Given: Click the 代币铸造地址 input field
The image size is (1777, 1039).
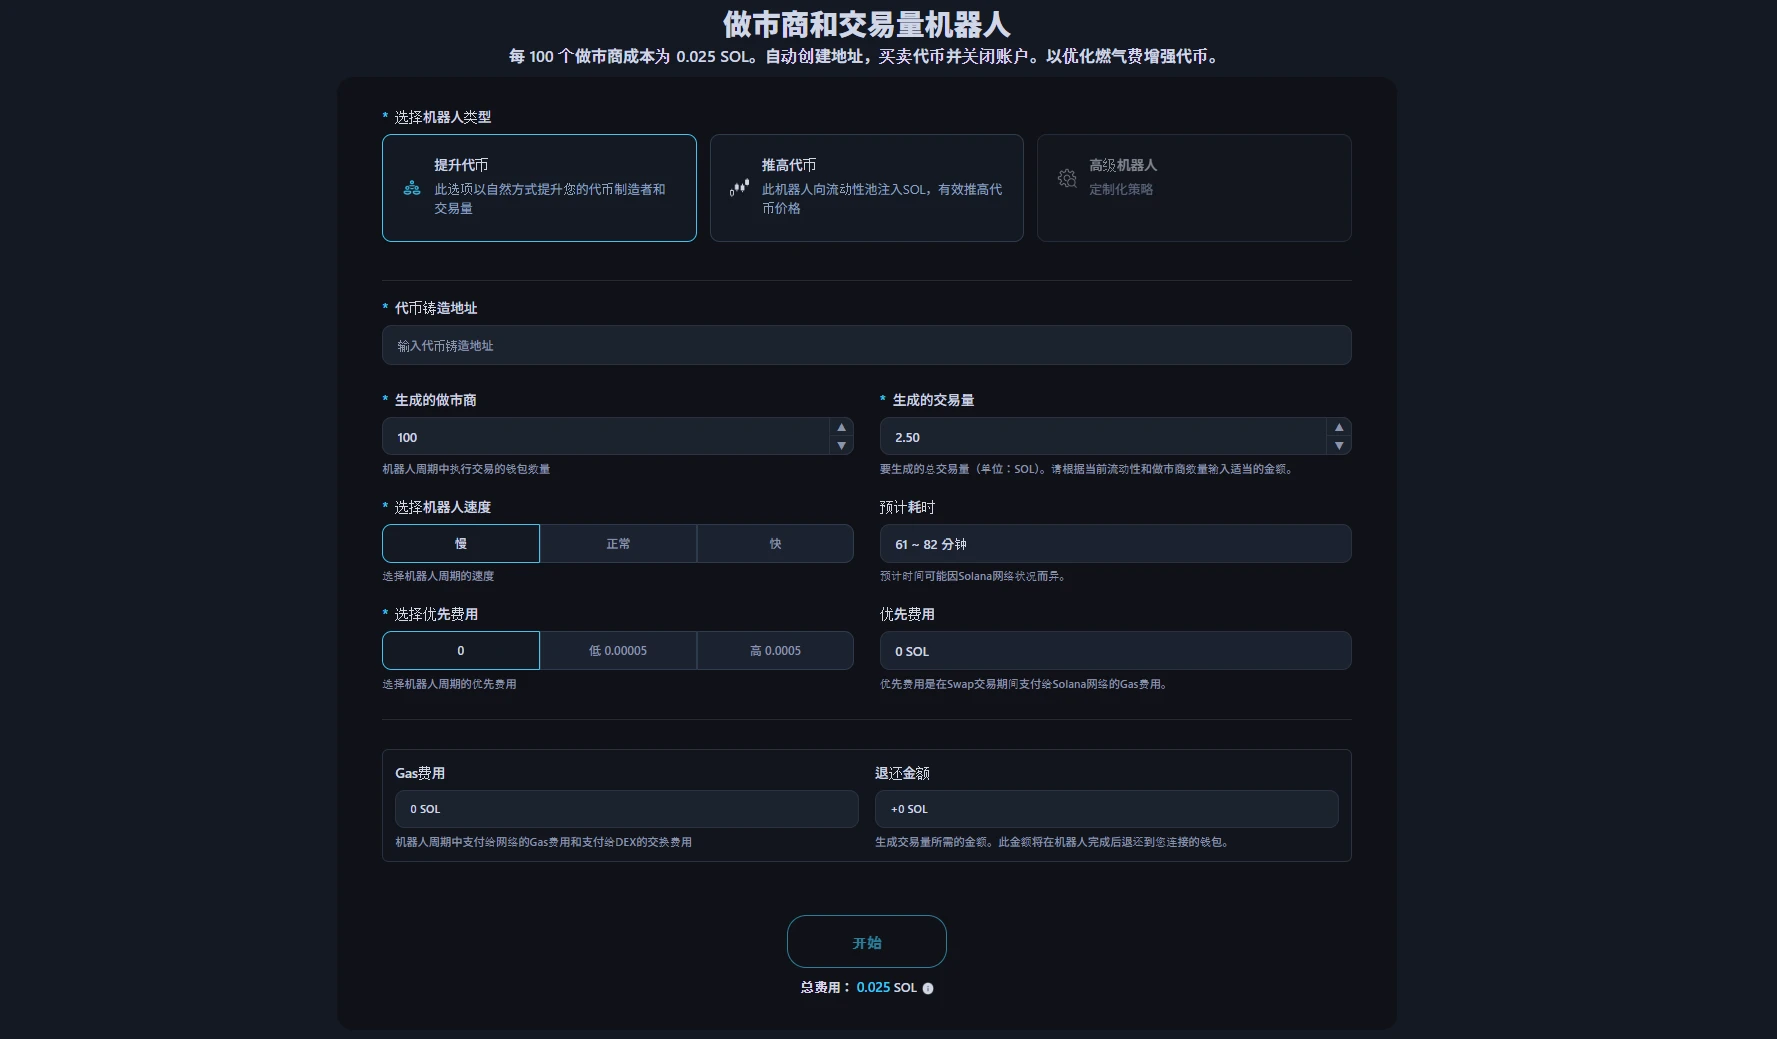Looking at the screenshot, I should tap(866, 345).
